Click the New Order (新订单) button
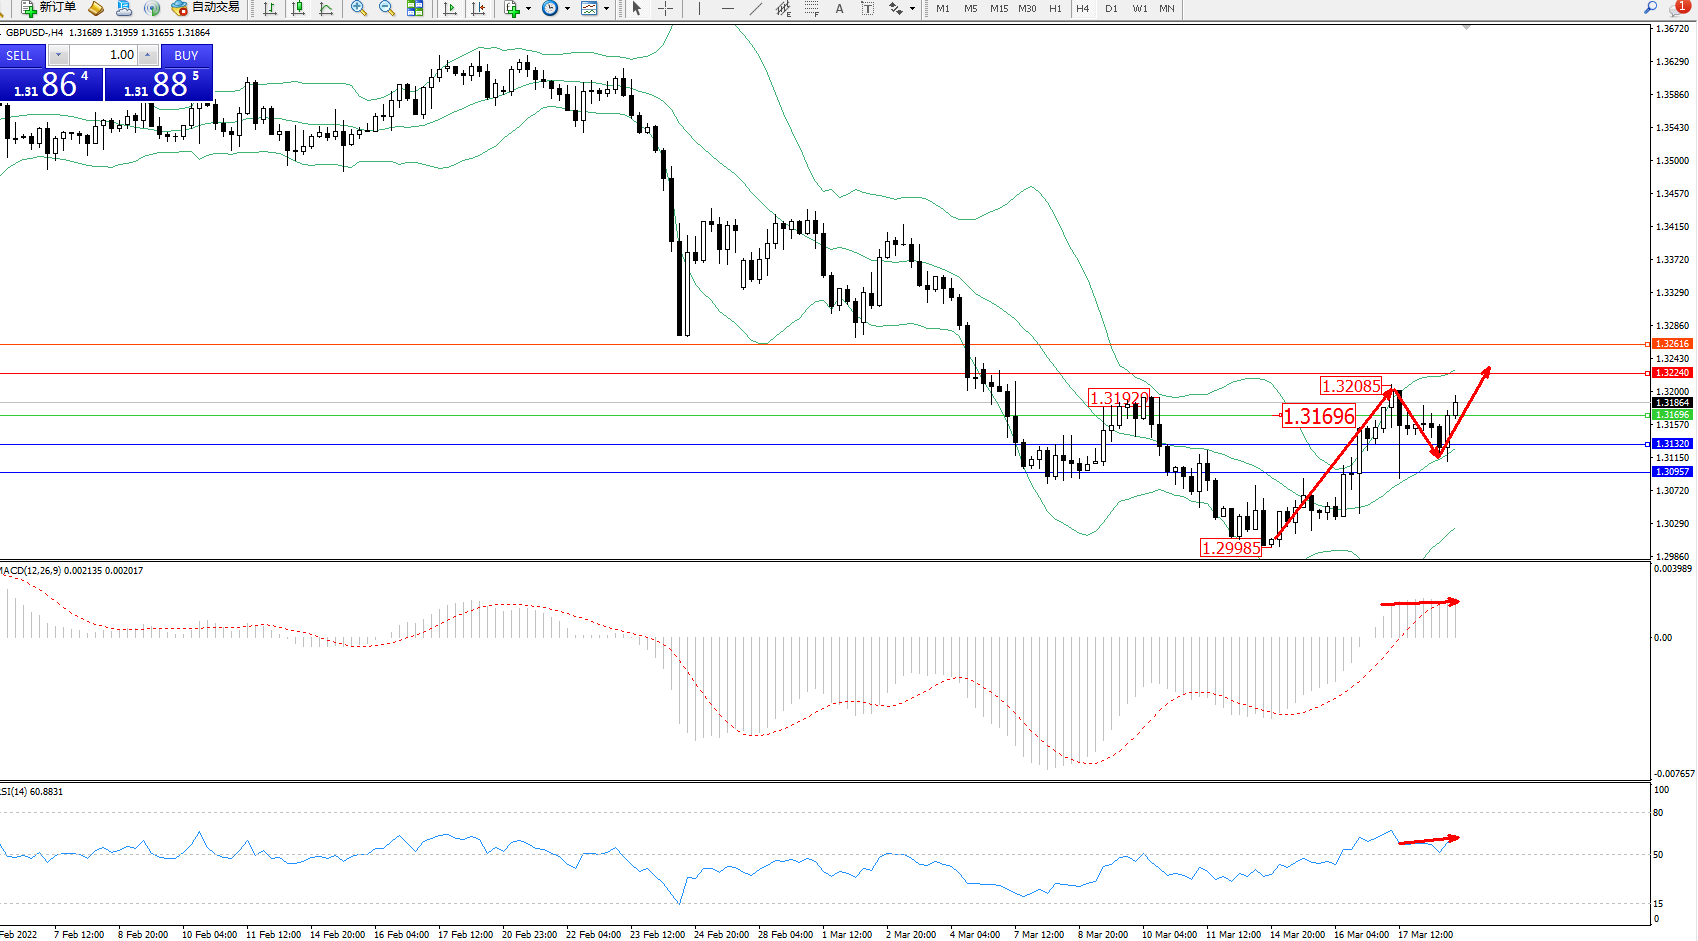This screenshot has width=1698, height=941. (48, 8)
